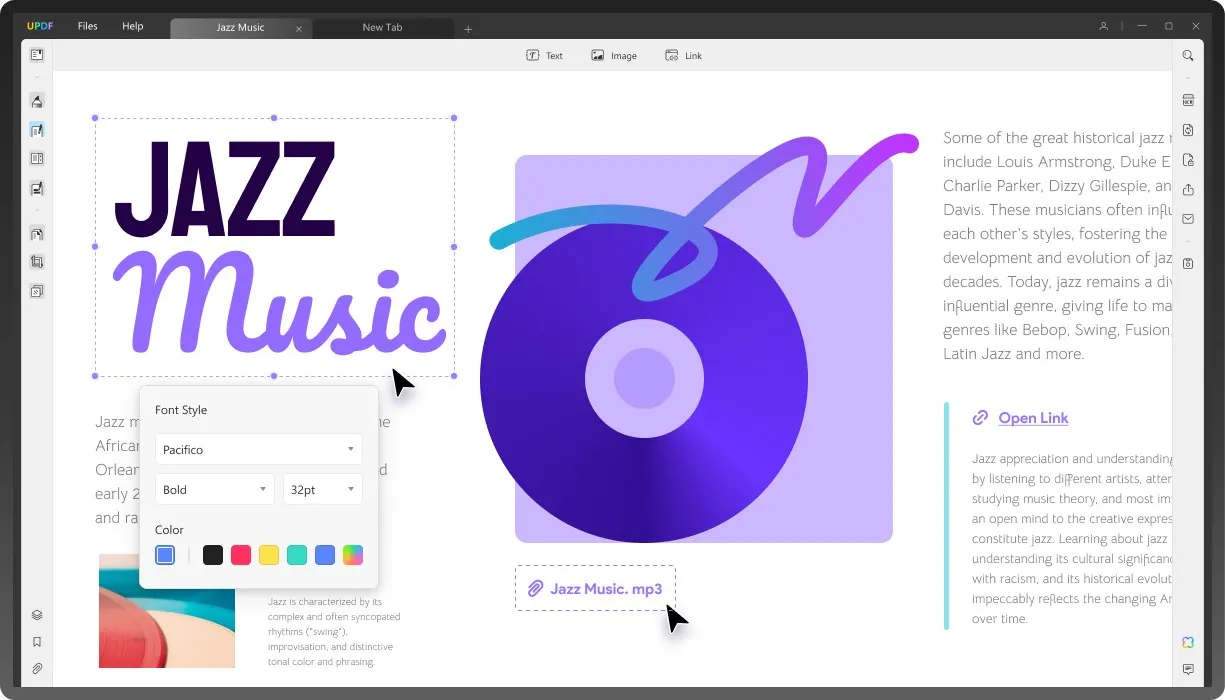Click the 'Color' label in popup
This screenshot has height=700, width=1225.
pos(169,530)
